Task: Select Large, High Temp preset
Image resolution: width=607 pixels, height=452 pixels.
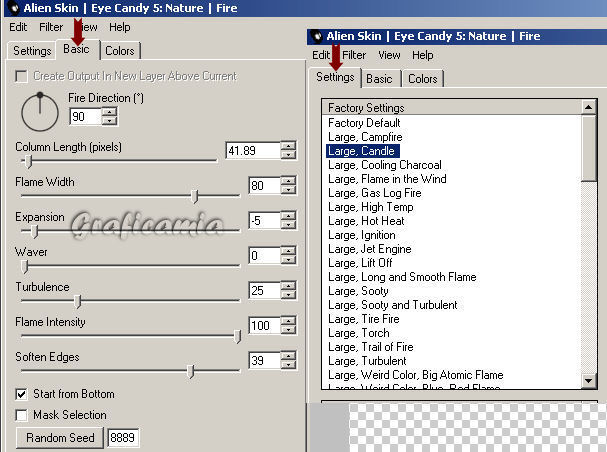Action: pyautogui.click(x=370, y=207)
